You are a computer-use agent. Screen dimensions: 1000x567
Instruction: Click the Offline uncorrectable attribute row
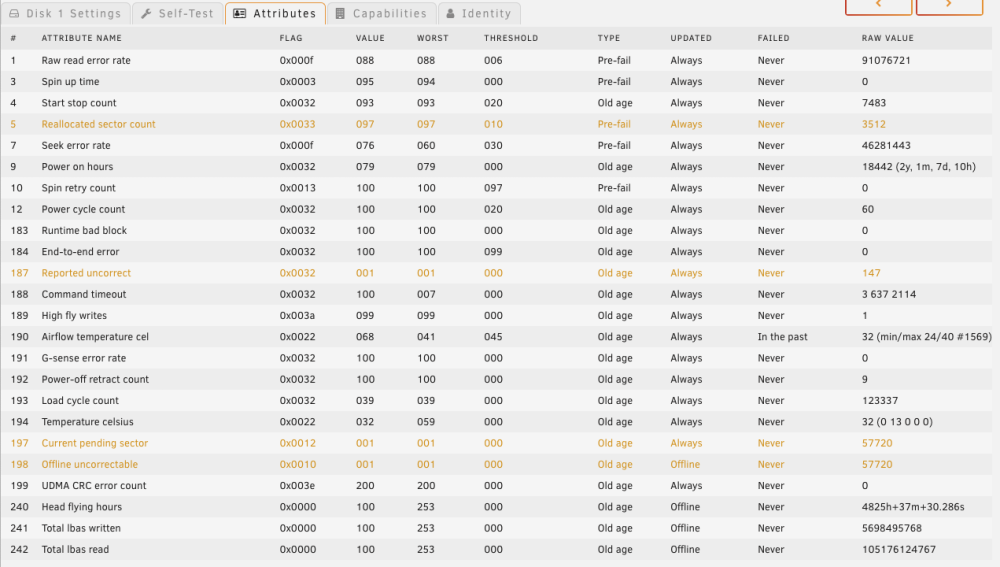click(x=496, y=464)
